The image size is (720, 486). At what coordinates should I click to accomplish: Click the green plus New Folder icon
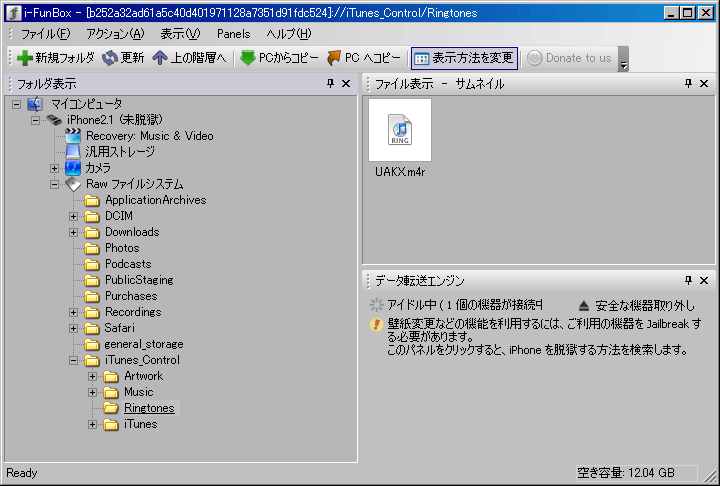25,58
